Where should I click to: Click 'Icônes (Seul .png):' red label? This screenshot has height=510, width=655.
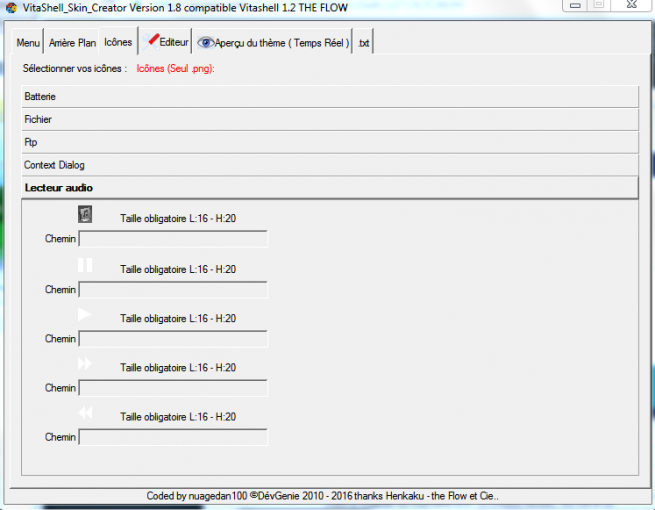(175, 69)
